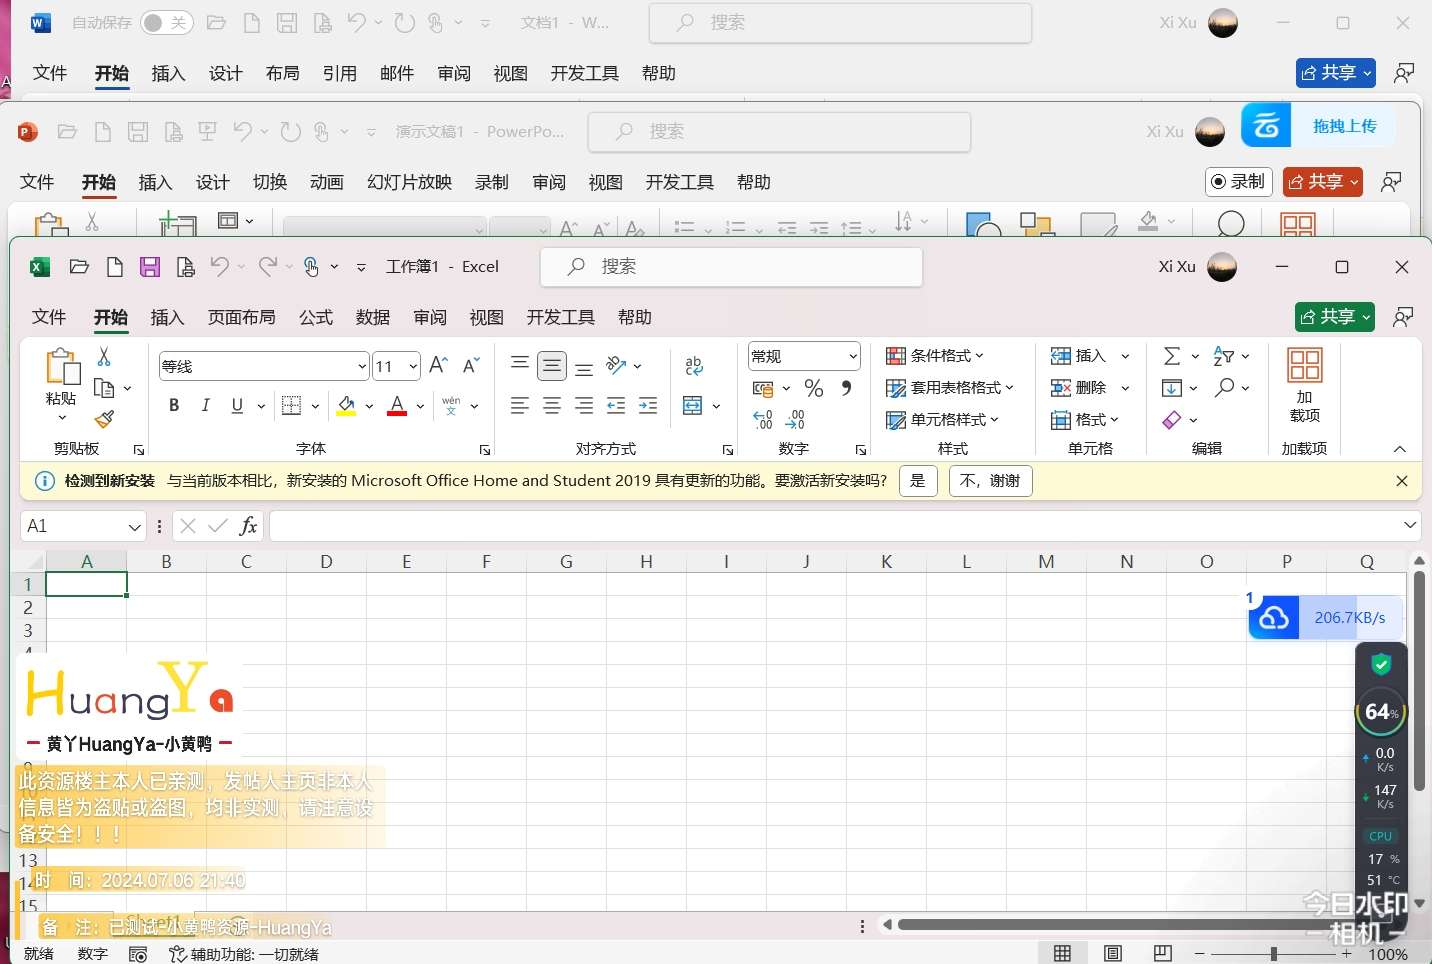Click the Excel search box
Image resolution: width=1432 pixels, height=964 pixels.
click(731, 267)
